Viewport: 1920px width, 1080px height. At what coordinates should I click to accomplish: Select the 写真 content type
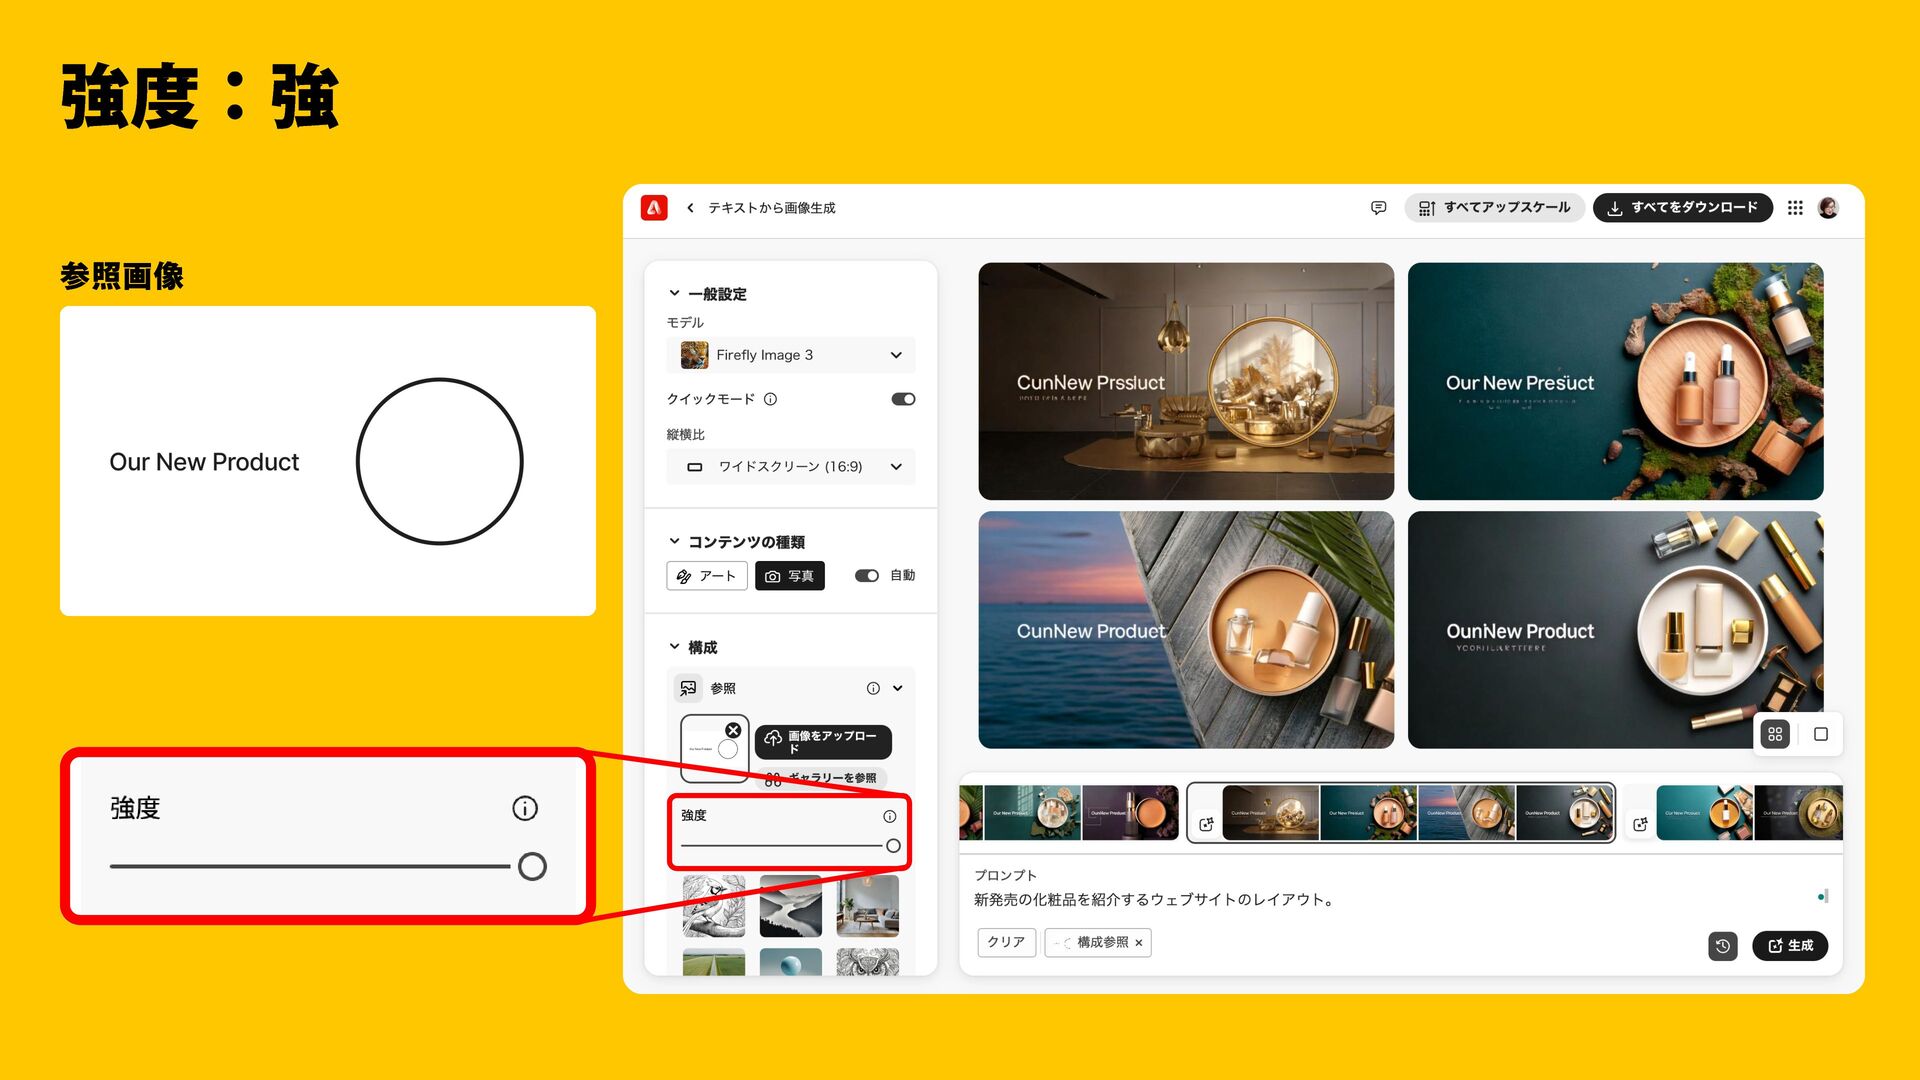(x=789, y=576)
